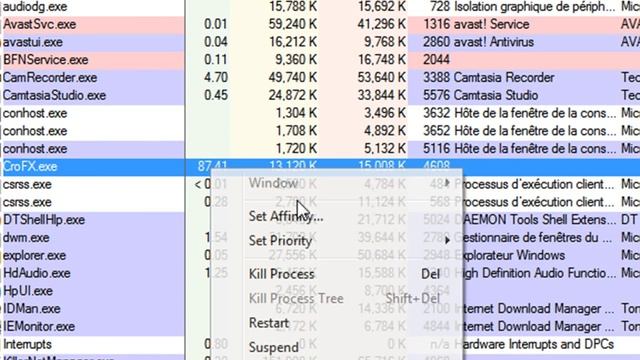
Task: Click the avast! Service description cell
Action: coord(491,24)
